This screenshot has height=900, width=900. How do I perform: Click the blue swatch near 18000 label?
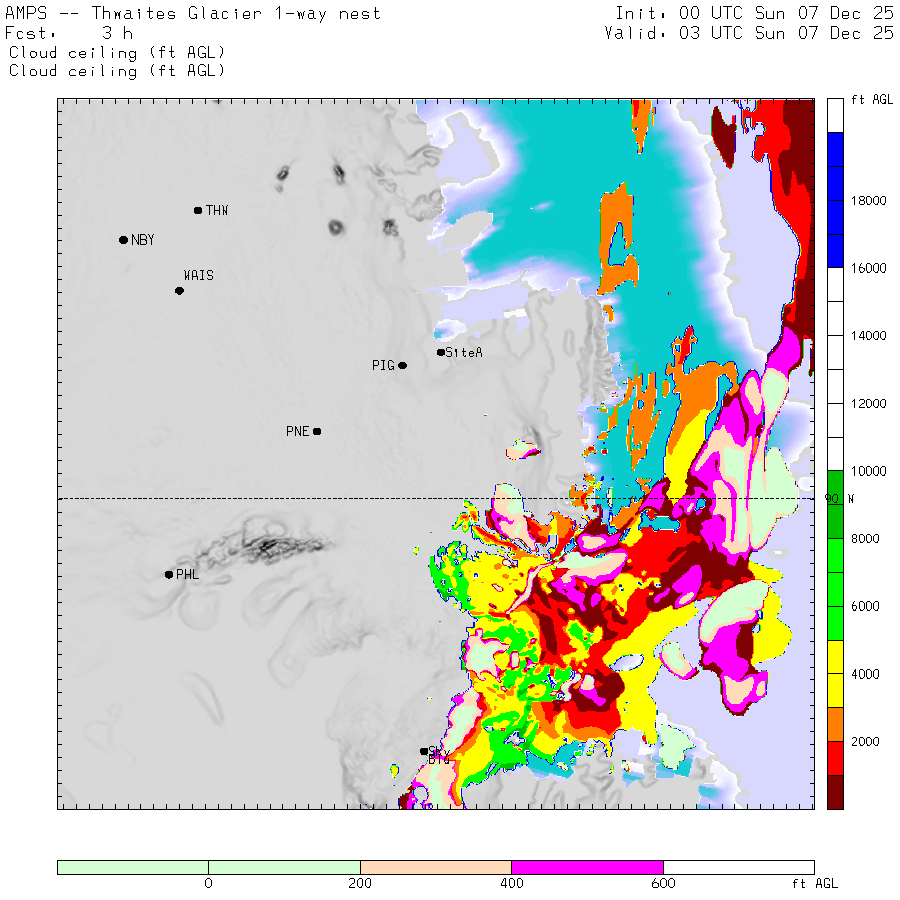click(x=835, y=200)
